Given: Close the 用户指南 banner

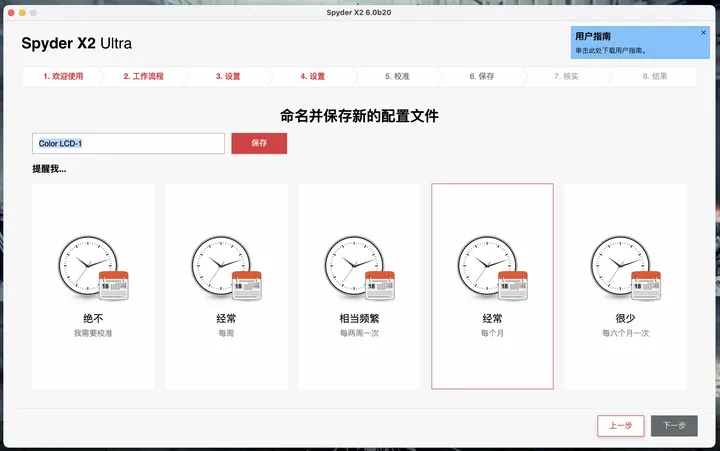Looking at the screenshot, I should [703, 33].
